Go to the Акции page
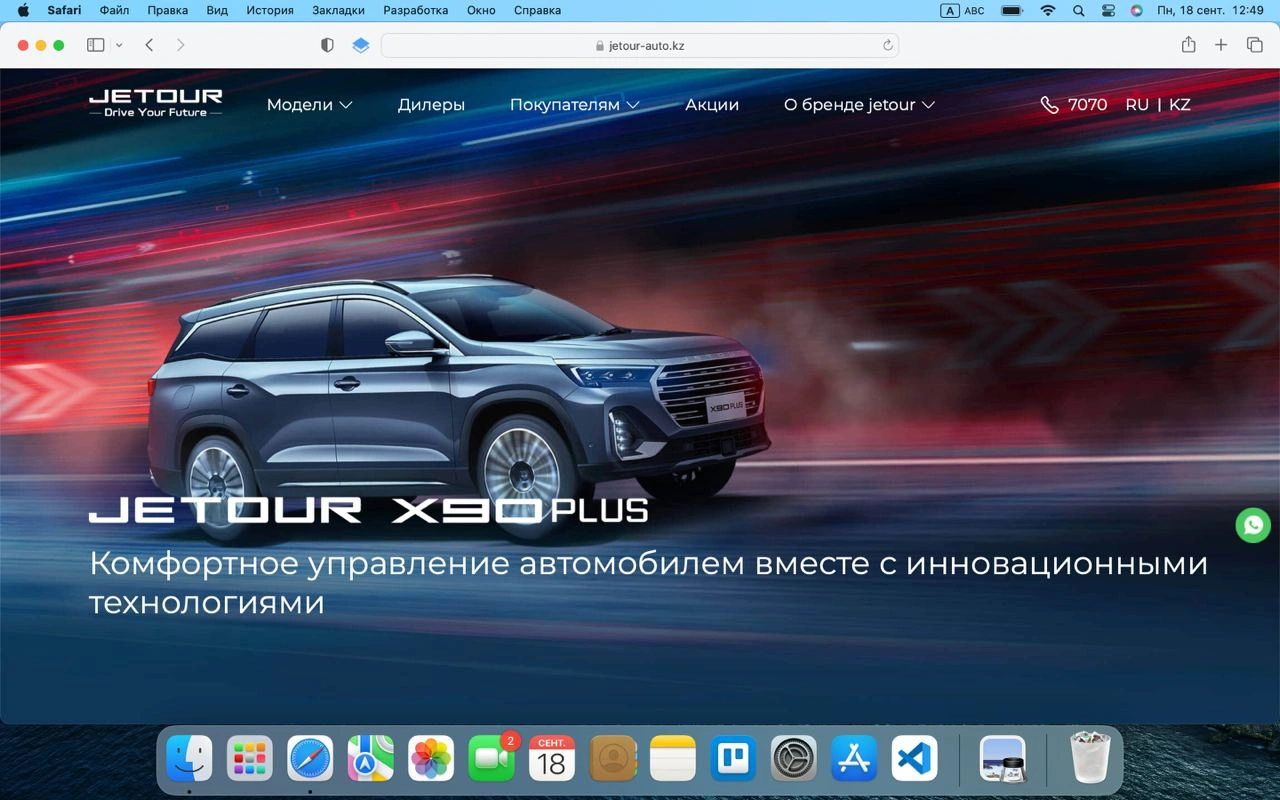The height and width of the screenshot is (800, 1280). (712, 105)
